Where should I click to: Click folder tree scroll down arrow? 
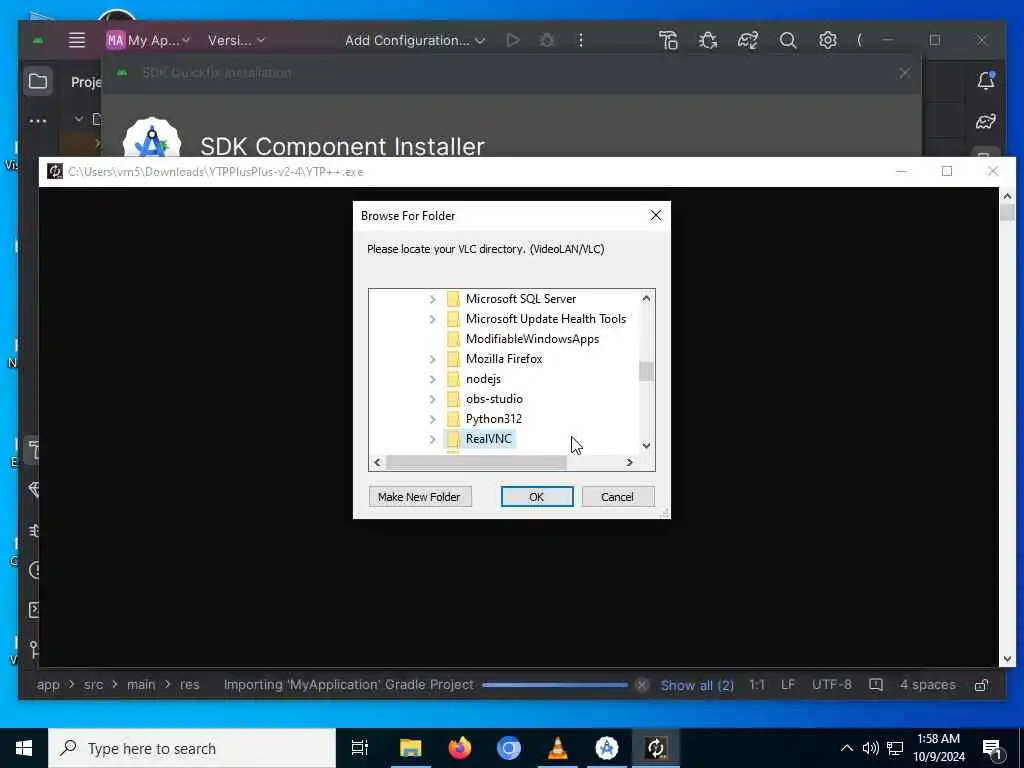[646, 445]
